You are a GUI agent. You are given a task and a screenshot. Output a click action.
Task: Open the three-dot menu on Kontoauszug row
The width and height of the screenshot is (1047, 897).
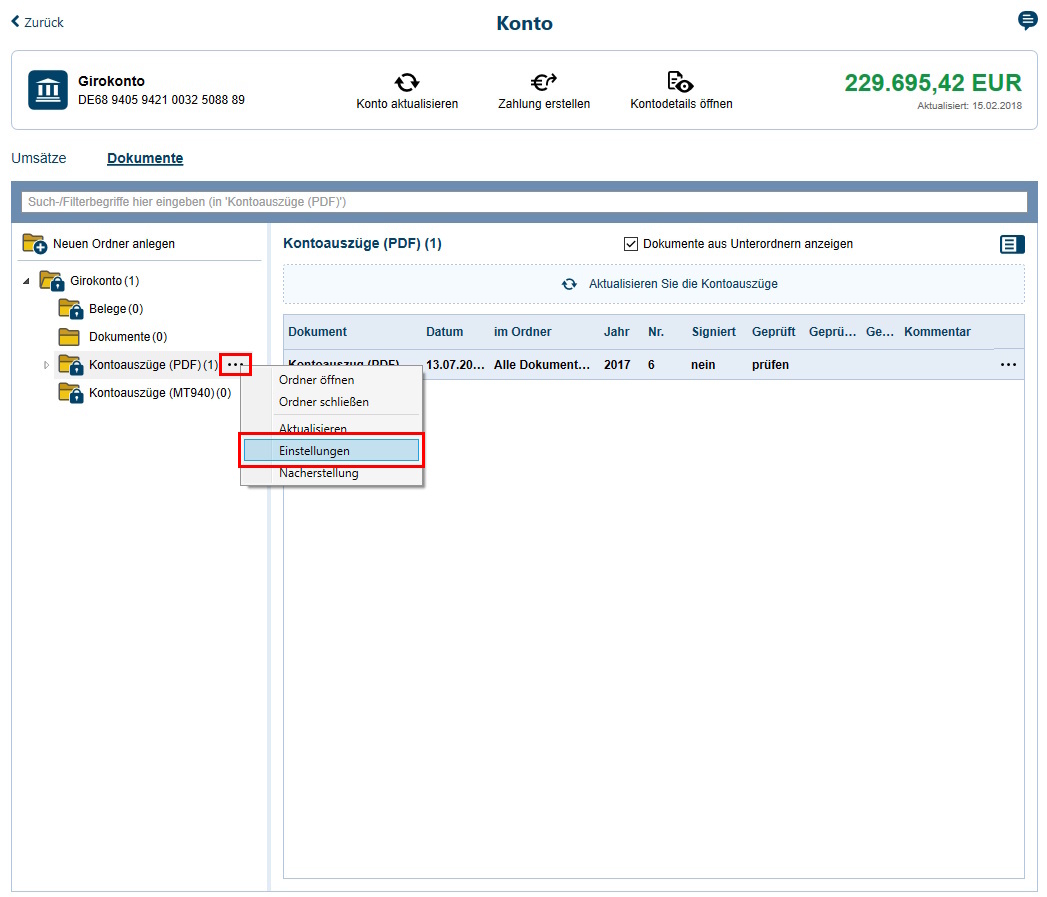pos(1008,365)
